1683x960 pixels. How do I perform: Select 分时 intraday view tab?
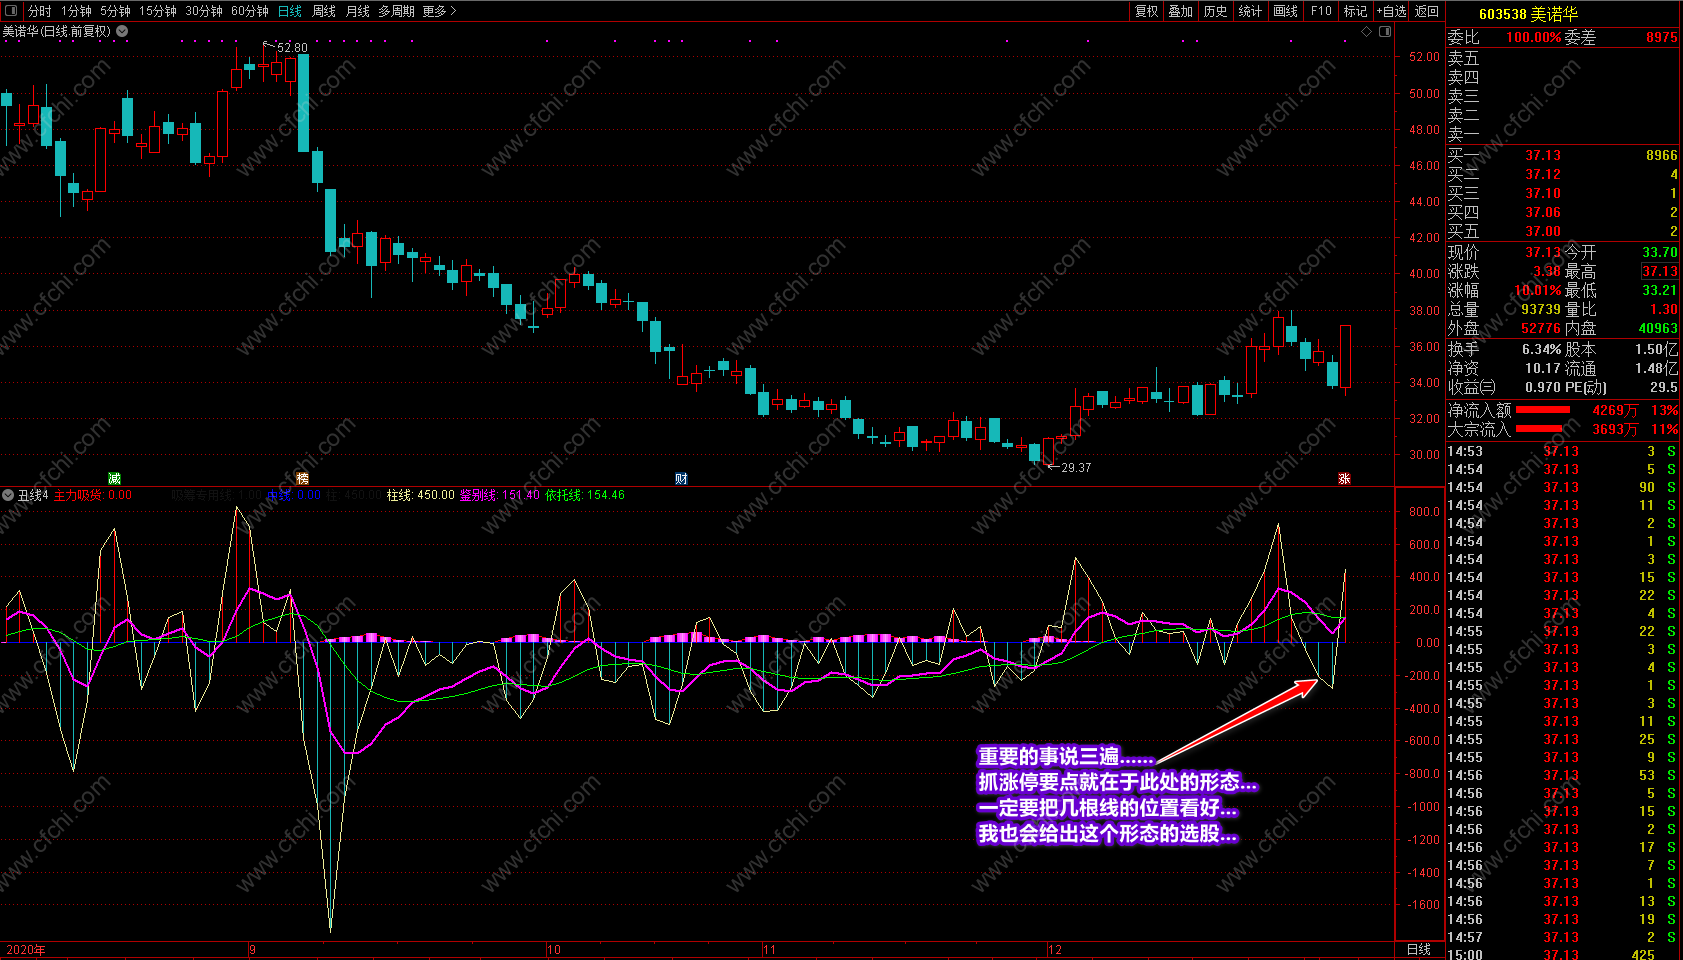tap(39, 11)
